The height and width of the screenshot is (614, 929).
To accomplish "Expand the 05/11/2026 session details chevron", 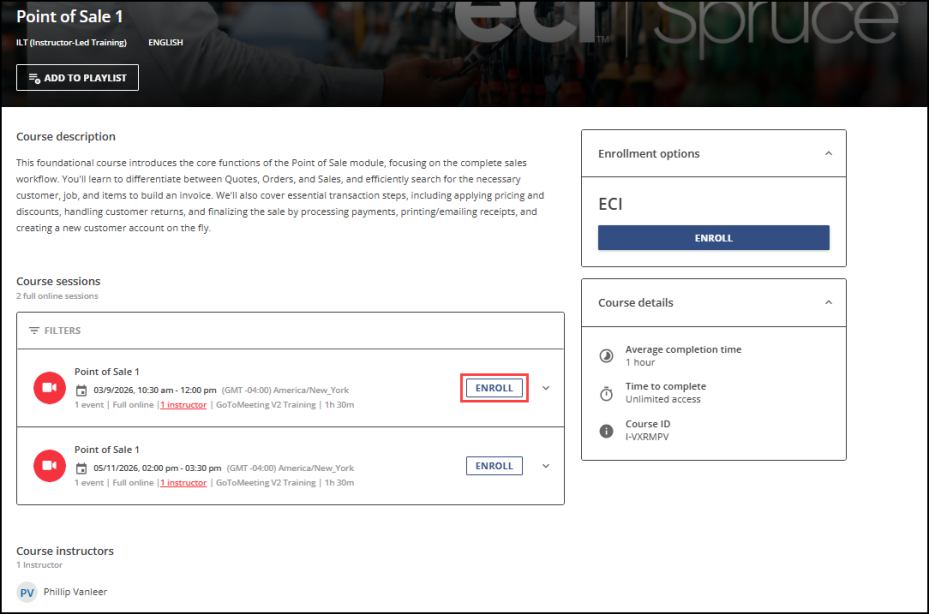I will (545, 466).
